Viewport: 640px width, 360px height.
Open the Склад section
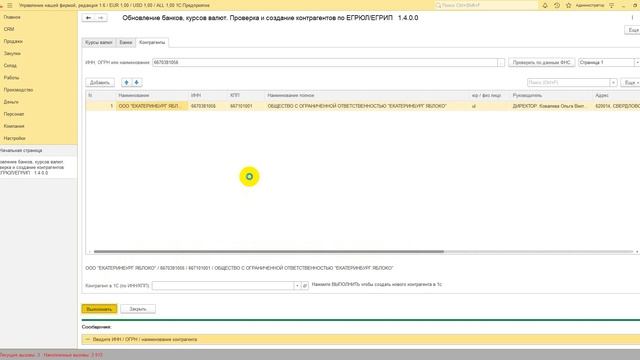(10, 65)
